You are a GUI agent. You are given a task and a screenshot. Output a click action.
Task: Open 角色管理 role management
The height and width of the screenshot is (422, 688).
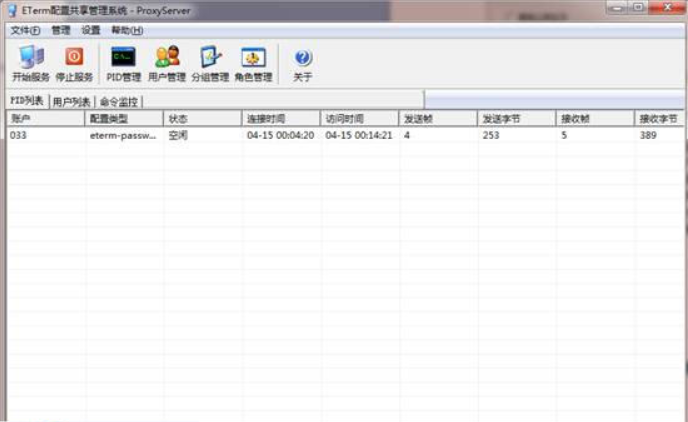click(x=253, y=64)
